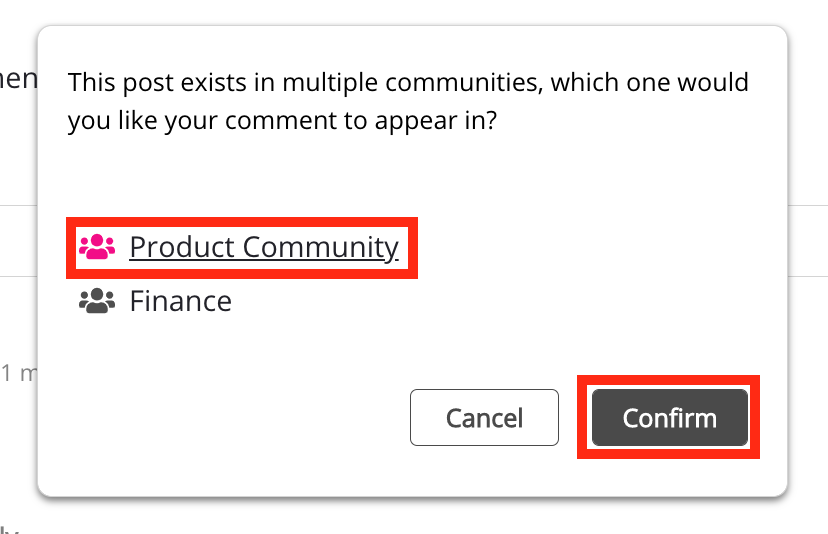
Task: Tap the unselected gray community icon
Action: pos(97,301)
